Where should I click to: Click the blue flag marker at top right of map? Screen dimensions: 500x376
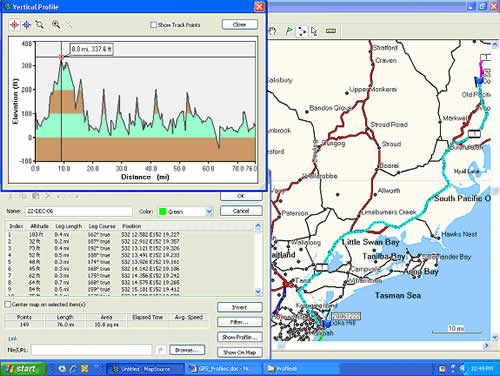(x=479, y=80)
